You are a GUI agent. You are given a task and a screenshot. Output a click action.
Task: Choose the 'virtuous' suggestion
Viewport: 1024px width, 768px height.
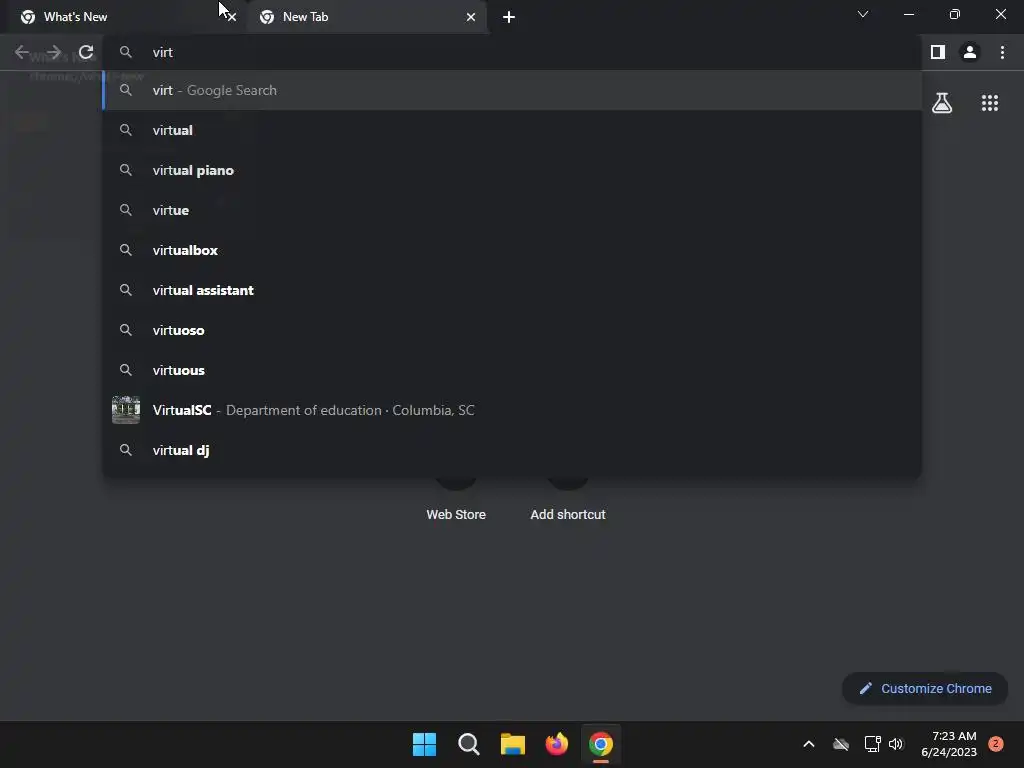(513, 370)
